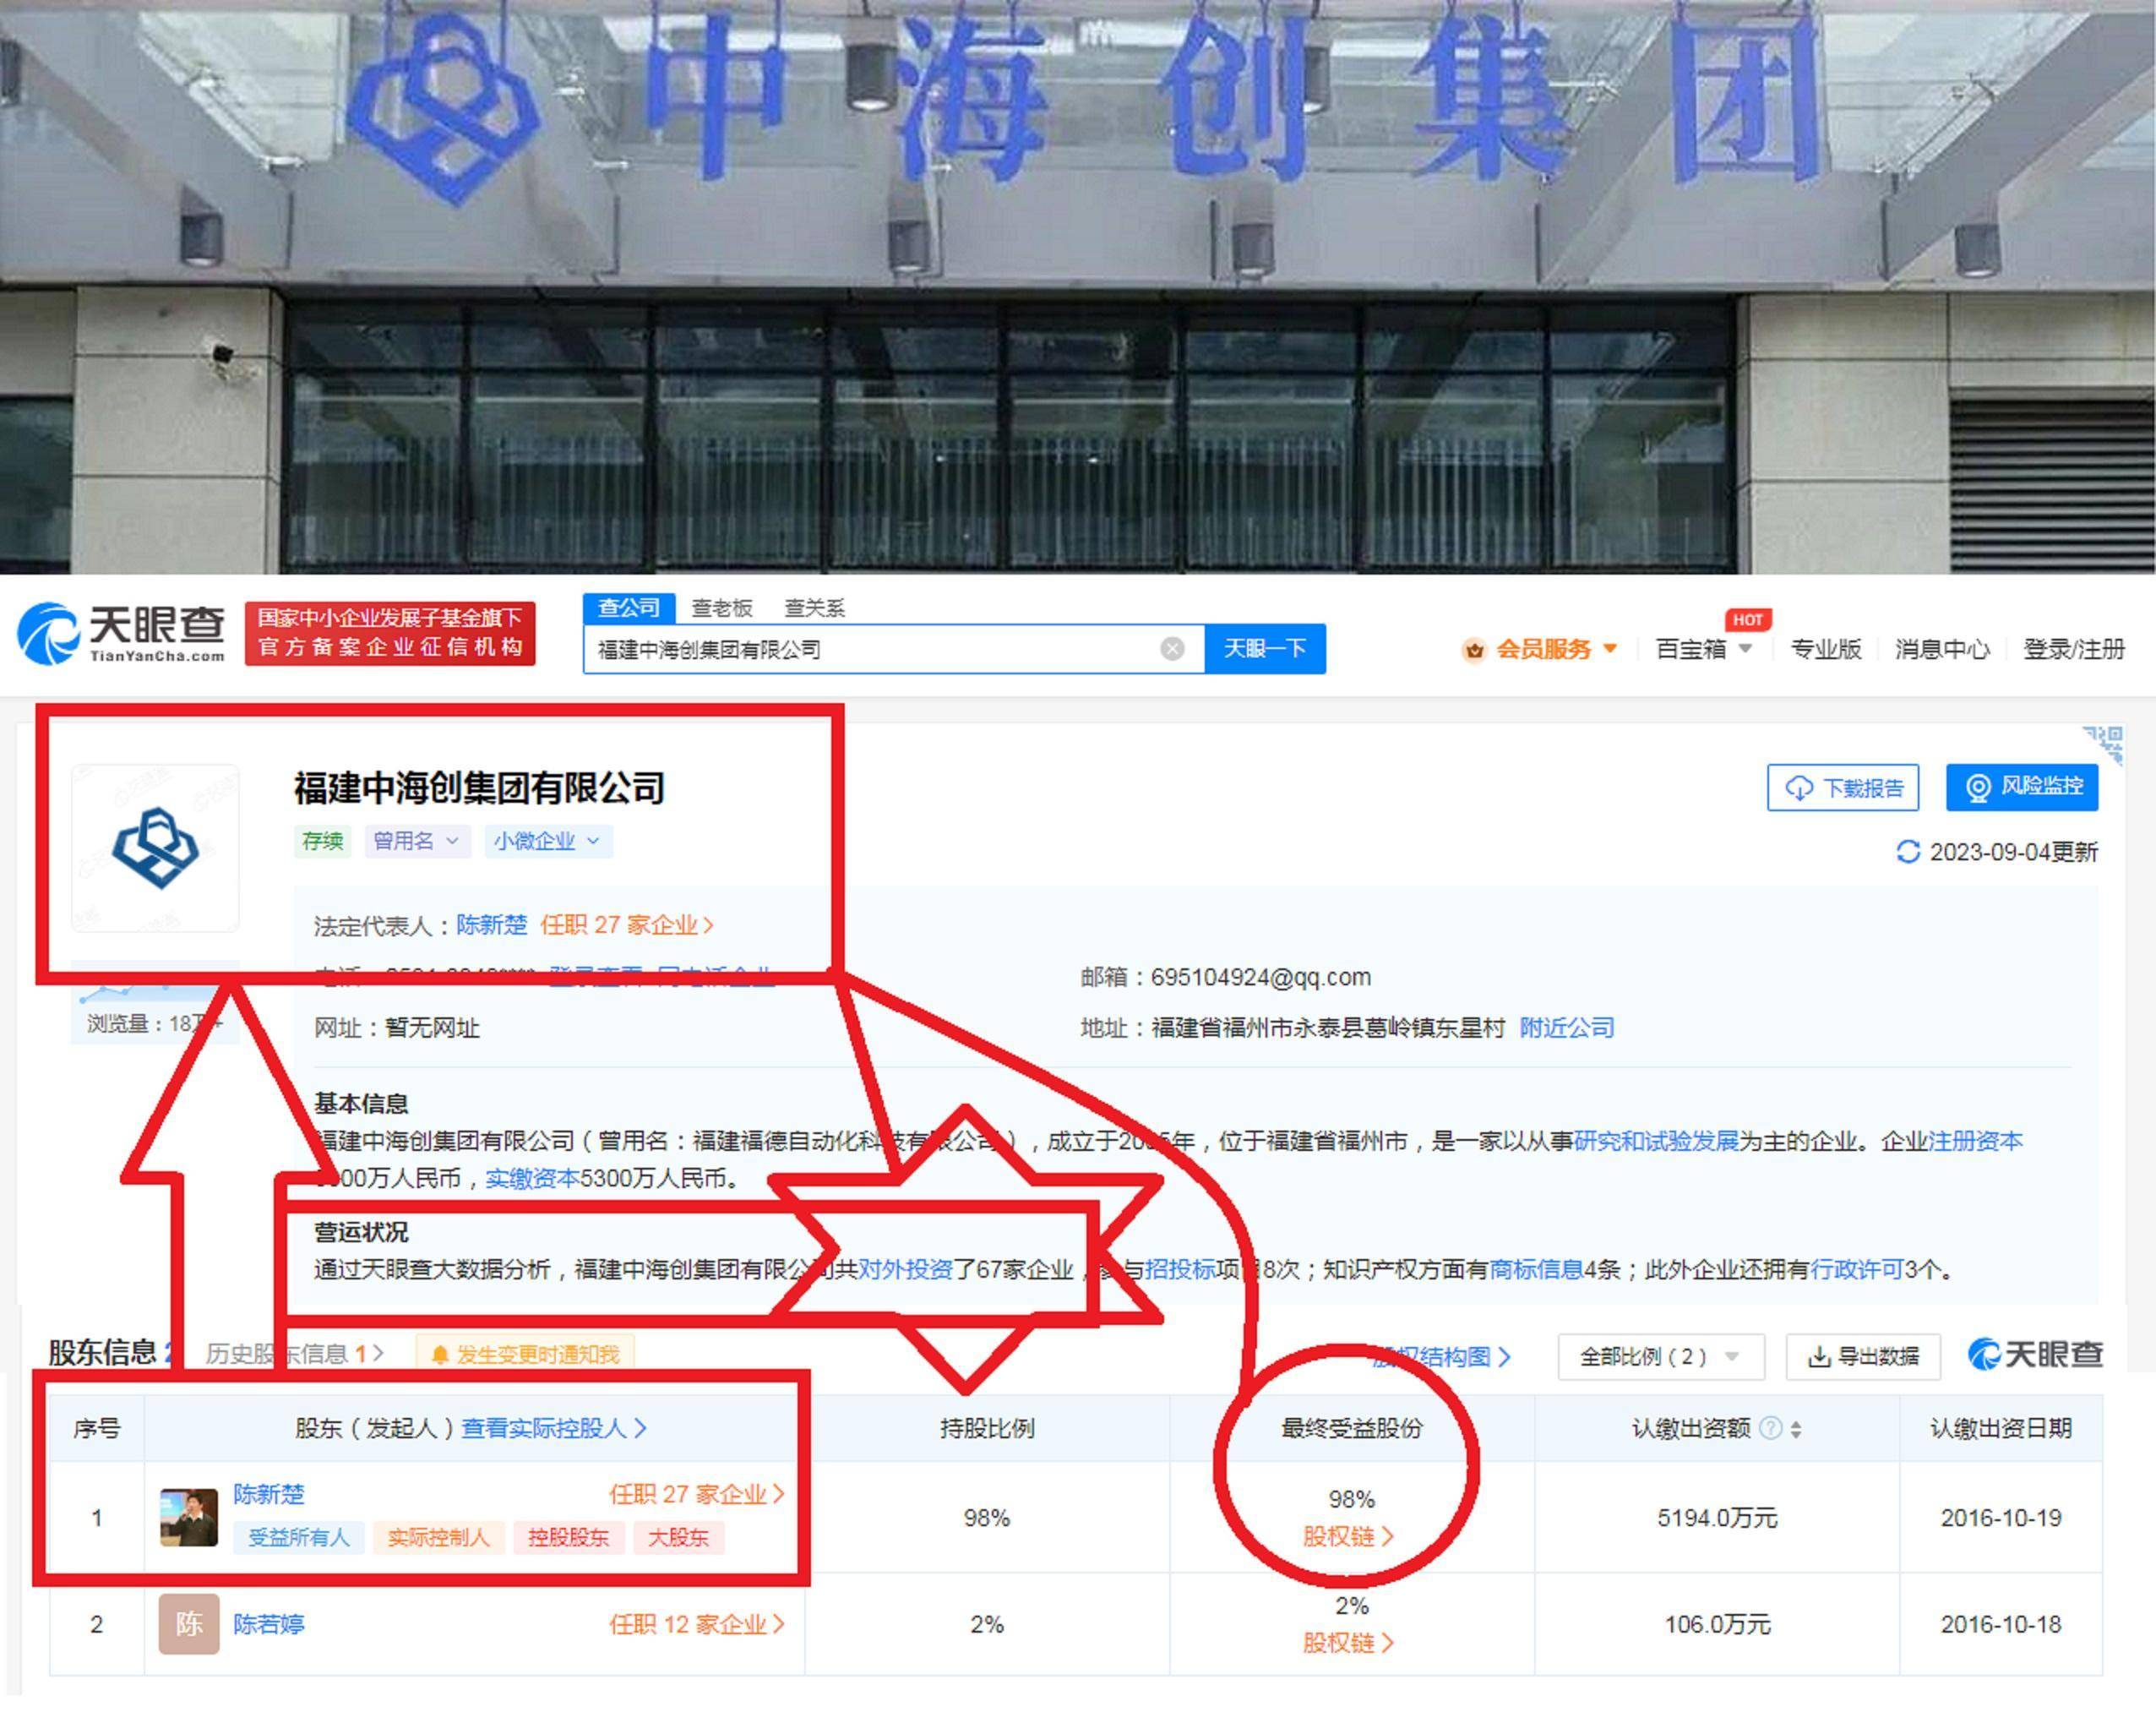Switch to the 查关系 search tab
The image size is (2156, 1734).
(814, 608)
